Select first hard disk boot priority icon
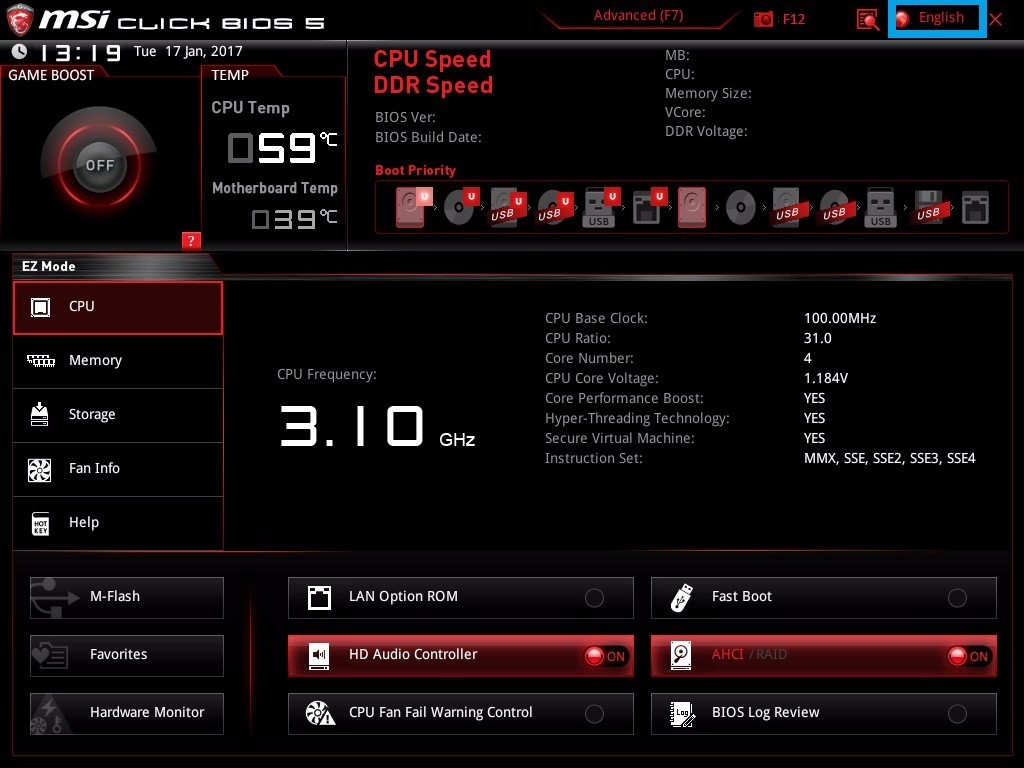The image size is (1024, 768). coord(411,207)
